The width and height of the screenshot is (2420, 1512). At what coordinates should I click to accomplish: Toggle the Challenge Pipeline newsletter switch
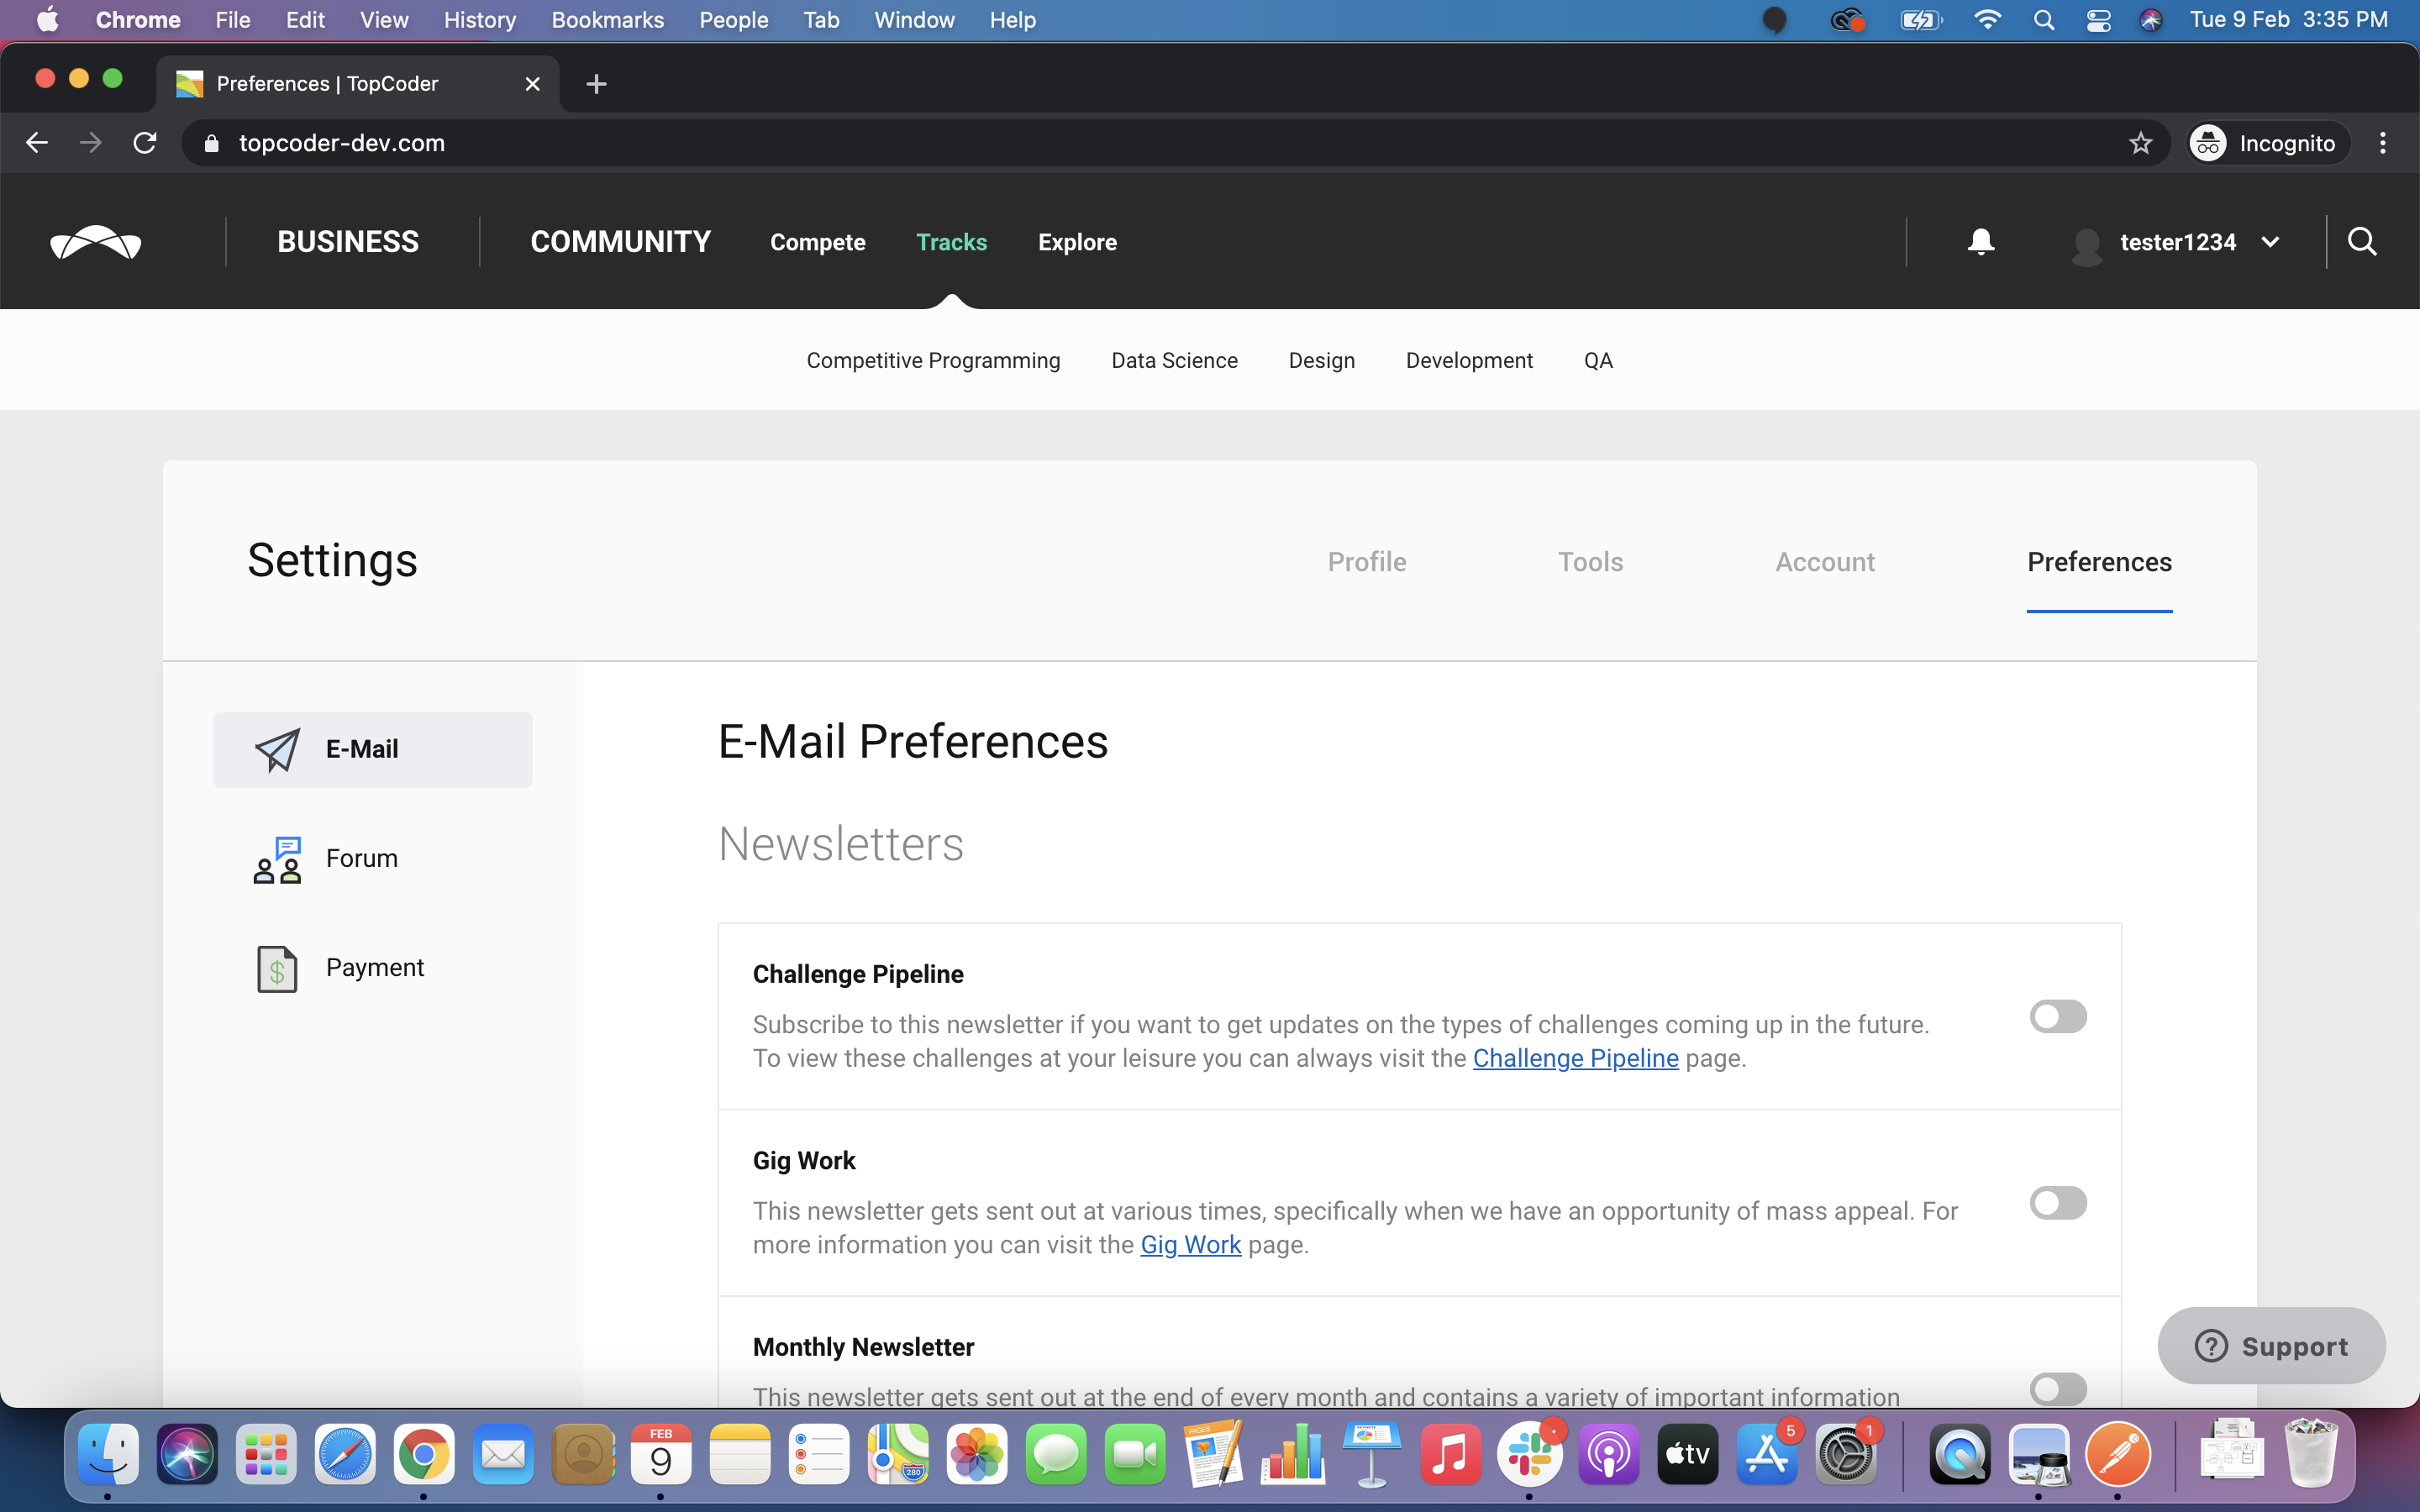click(x=2058, y=1017)
